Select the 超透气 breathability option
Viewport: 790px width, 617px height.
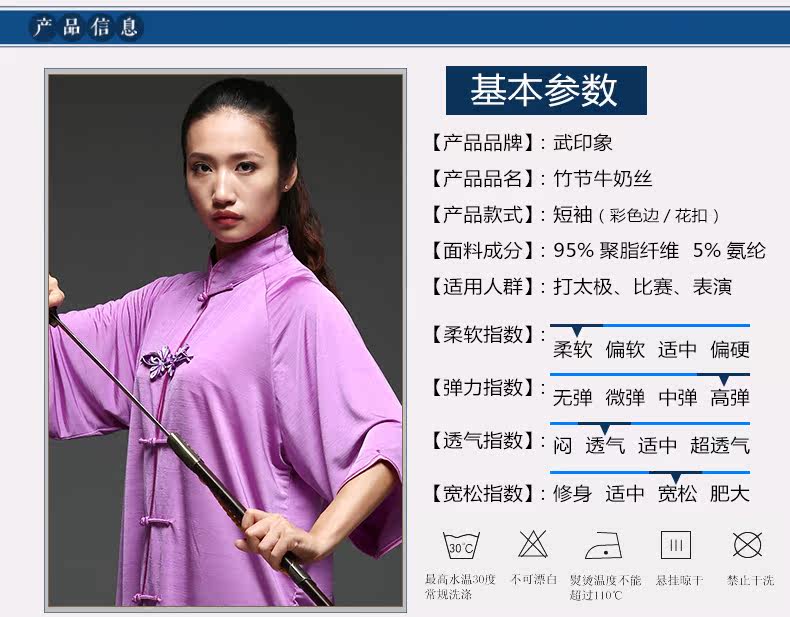point(720,446)
